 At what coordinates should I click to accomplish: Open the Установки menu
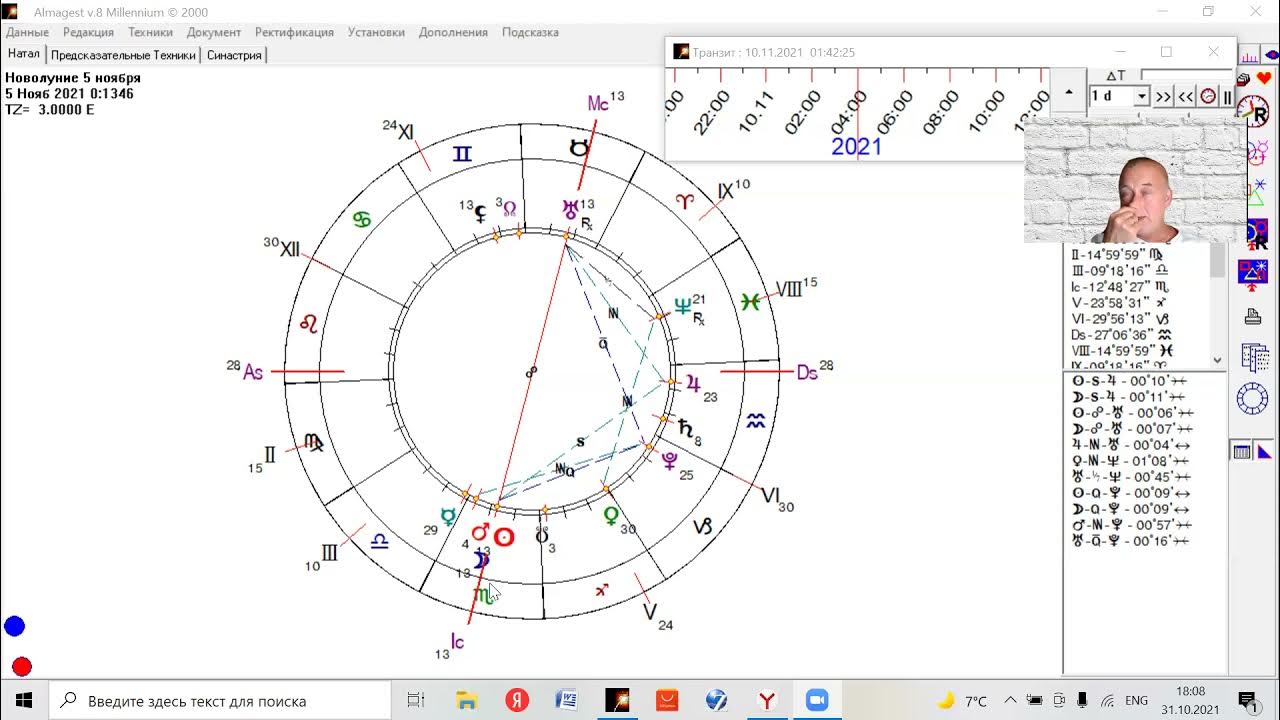(x=376, y=32)
